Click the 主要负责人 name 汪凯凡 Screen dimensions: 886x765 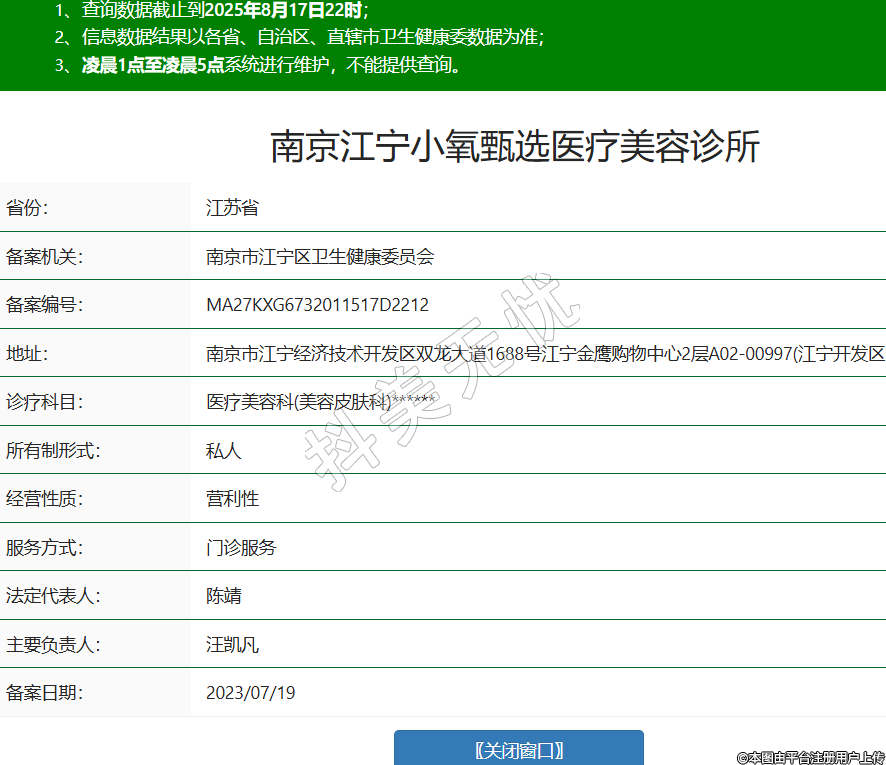pos(232,644)
